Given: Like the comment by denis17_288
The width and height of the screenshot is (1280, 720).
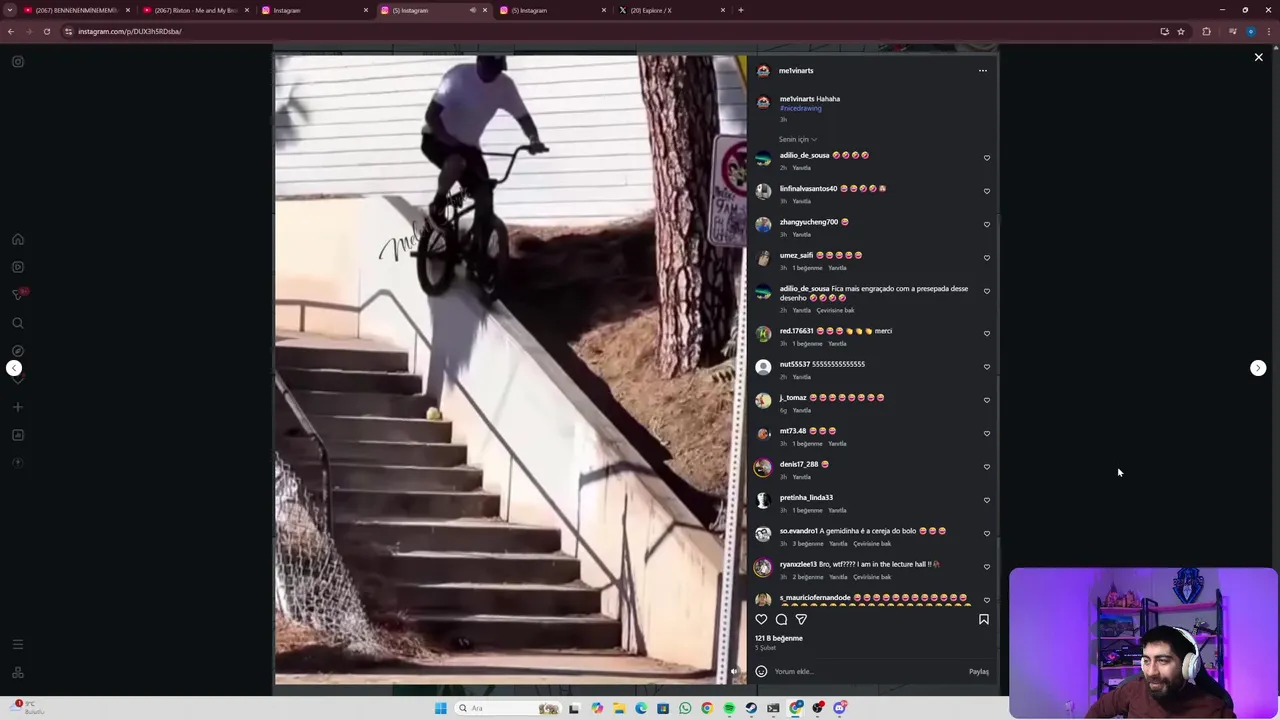Looking at the screenshot, I should (986, 467).
